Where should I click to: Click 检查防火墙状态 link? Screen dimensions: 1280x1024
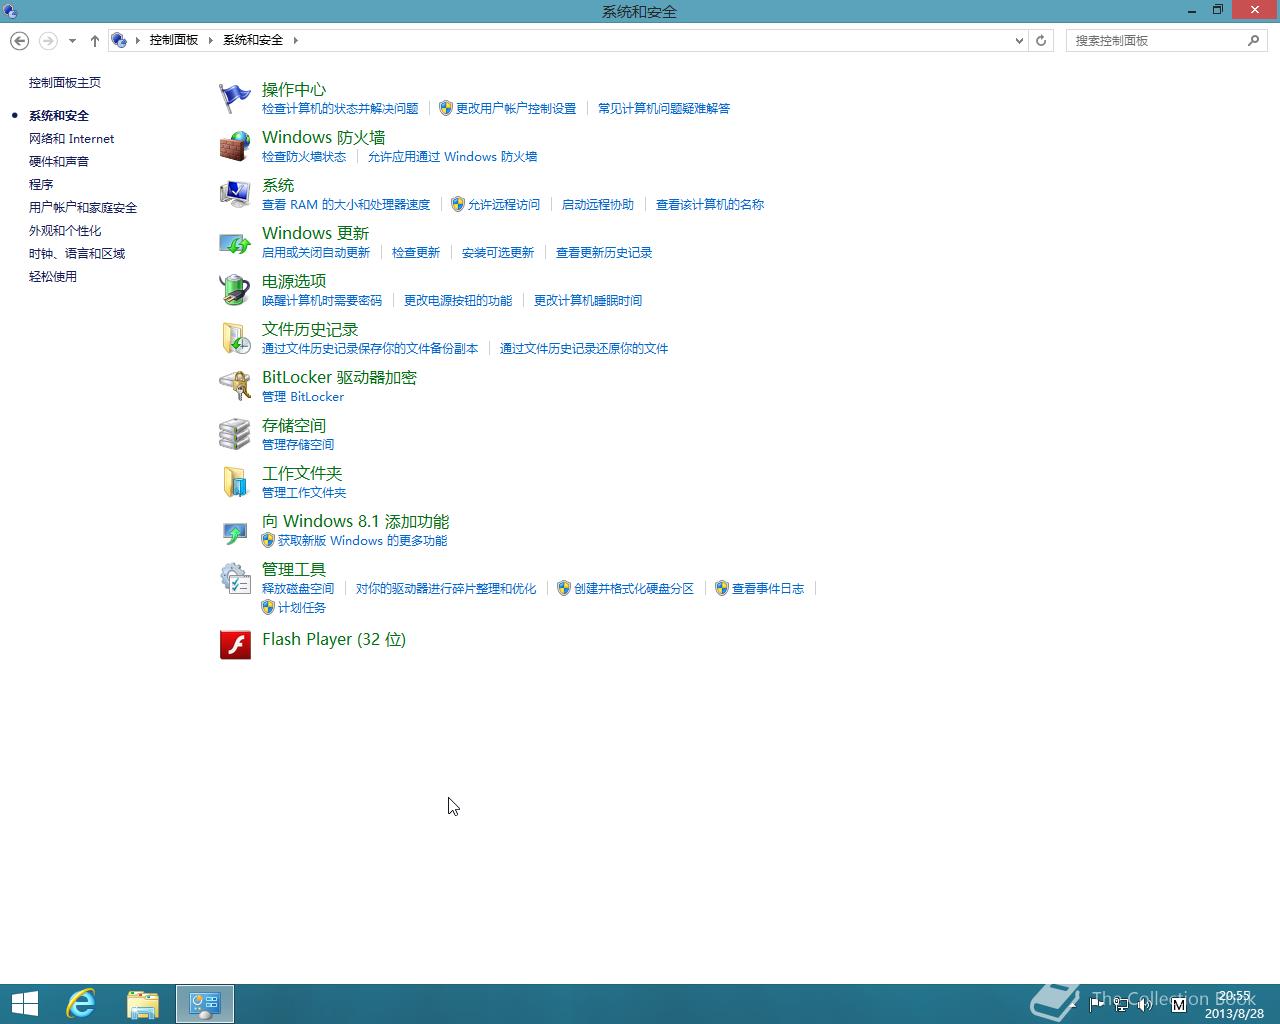tap(304, 156)
